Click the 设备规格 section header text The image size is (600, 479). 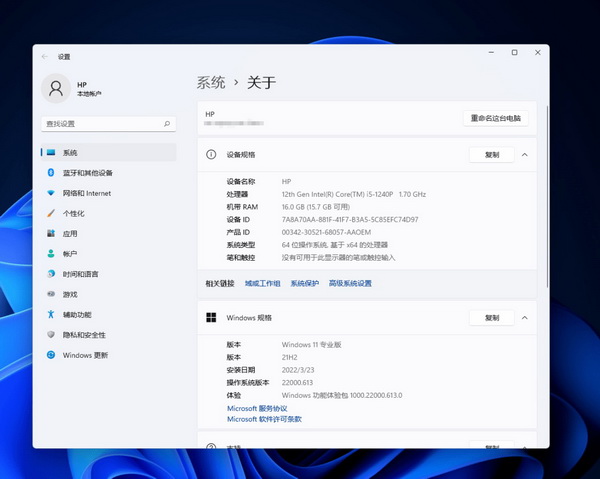point(241,155)
